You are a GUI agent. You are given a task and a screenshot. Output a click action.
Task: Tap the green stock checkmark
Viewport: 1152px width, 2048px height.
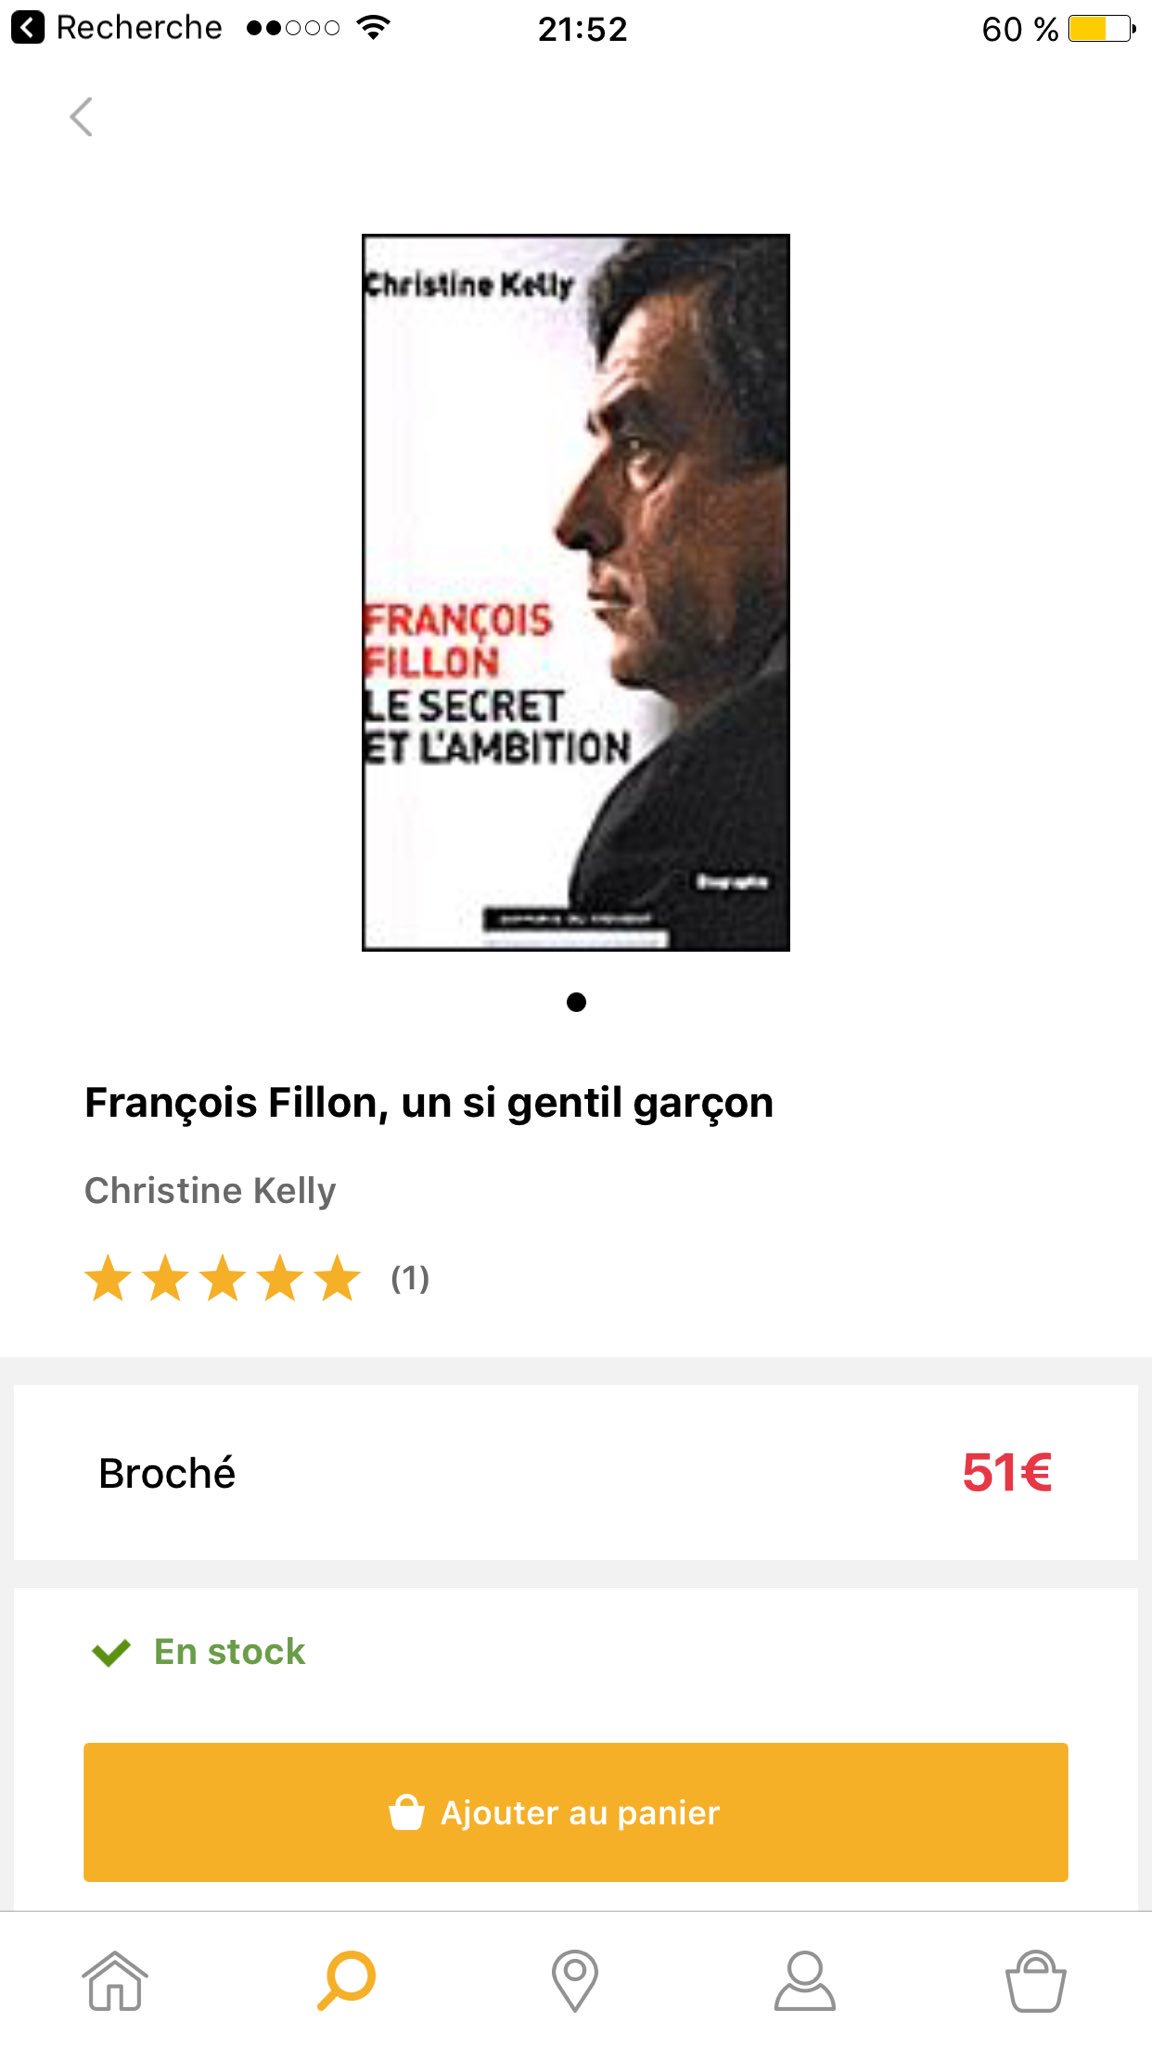(111, 1652)
